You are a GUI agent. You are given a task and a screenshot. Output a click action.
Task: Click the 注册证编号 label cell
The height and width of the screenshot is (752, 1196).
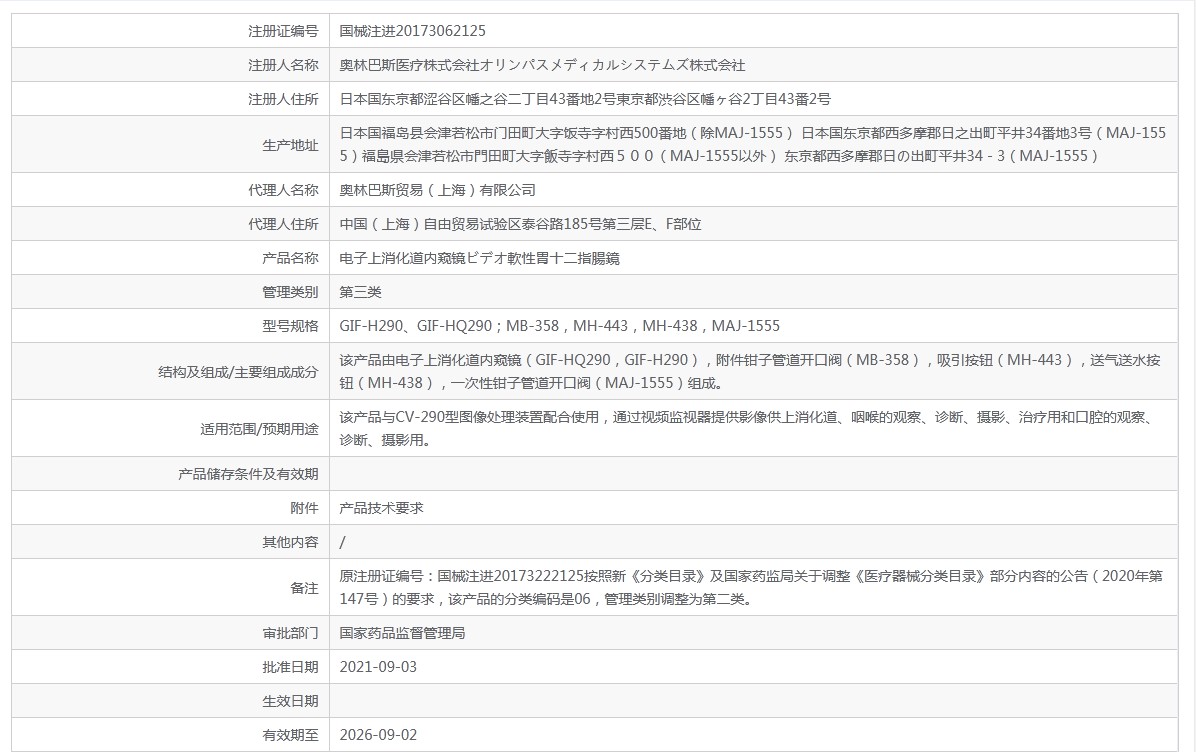[x=171, y=31]
